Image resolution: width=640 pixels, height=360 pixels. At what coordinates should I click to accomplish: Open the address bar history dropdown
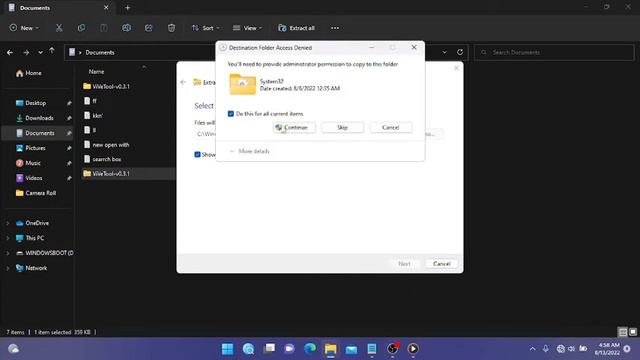pyautogui.click(x=444, y=52)
